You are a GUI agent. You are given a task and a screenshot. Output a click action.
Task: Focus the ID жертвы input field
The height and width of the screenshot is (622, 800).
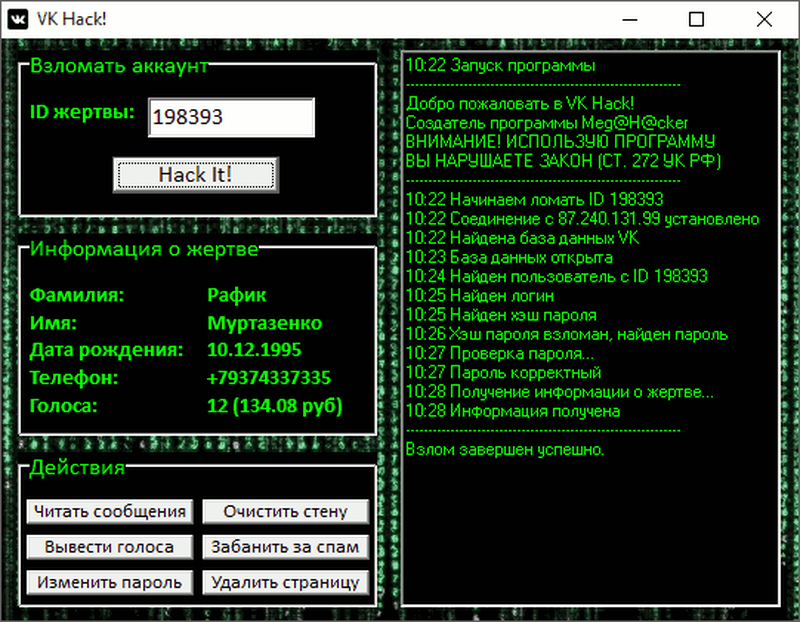point(231,117)
